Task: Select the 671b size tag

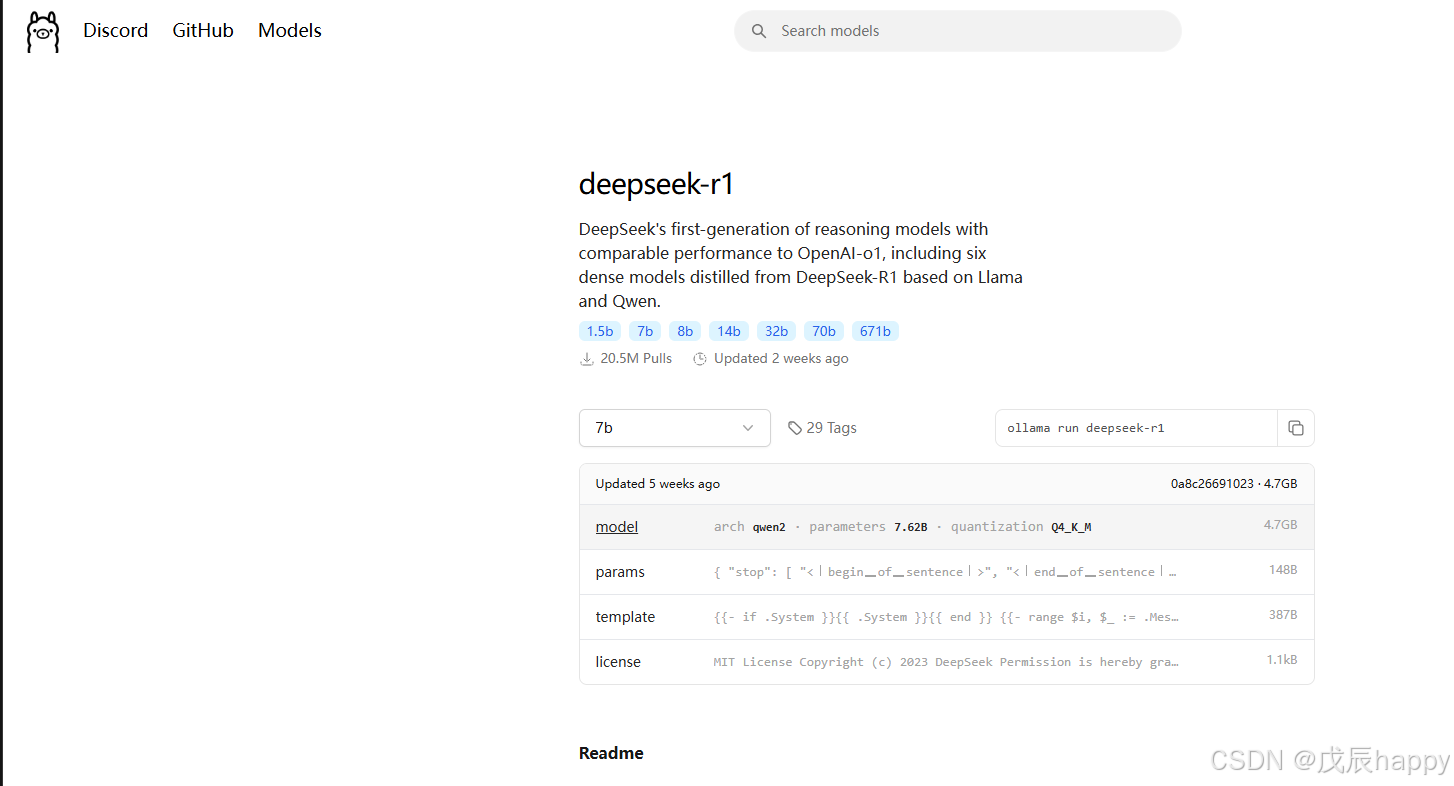Action: [875, 331]
